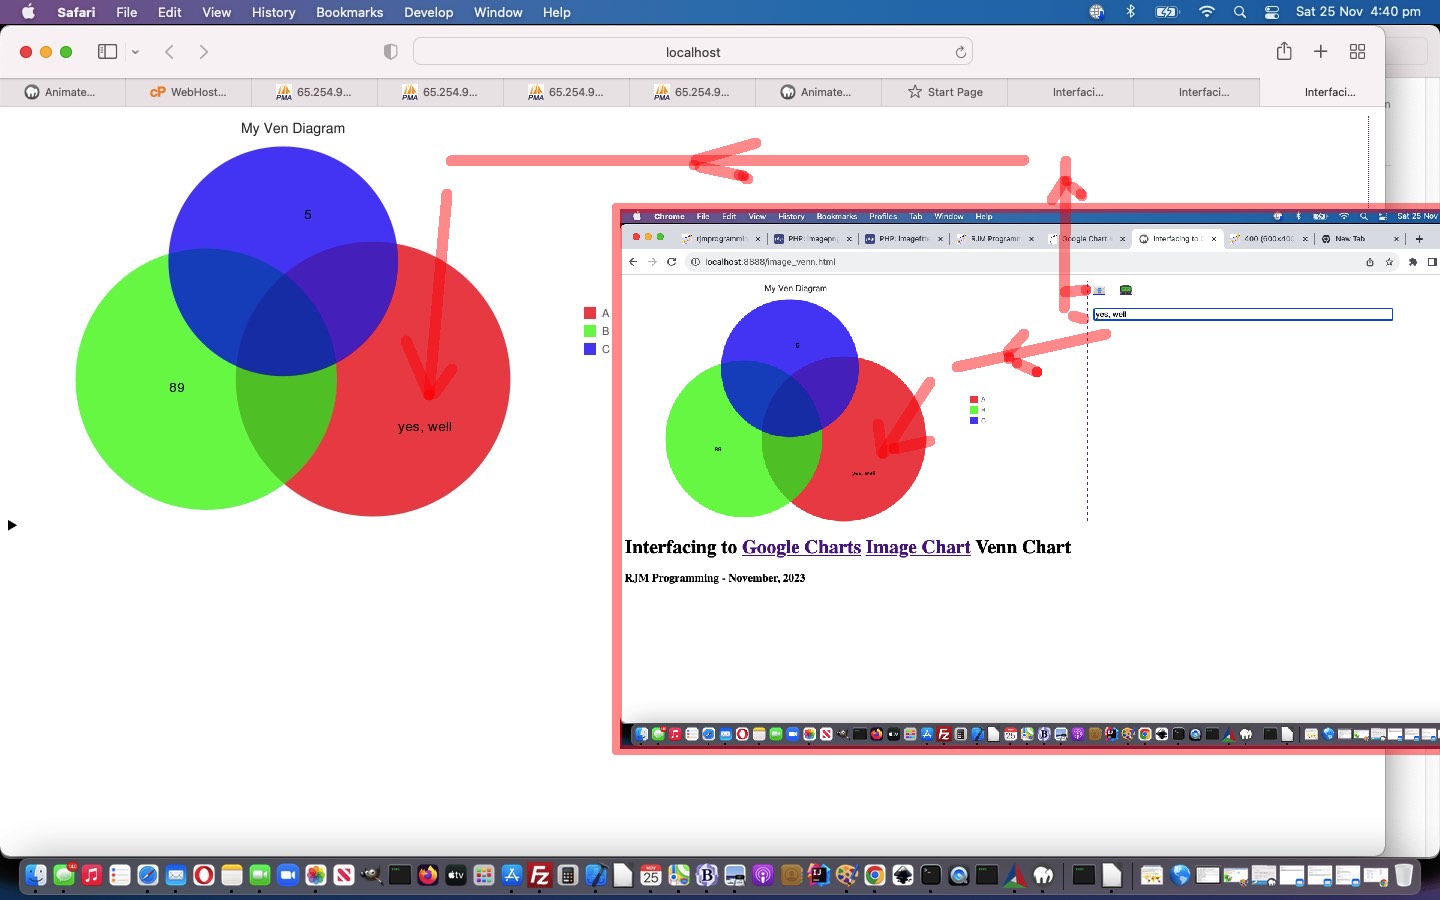Open the History menu
1440x900 pixels.
273,12
